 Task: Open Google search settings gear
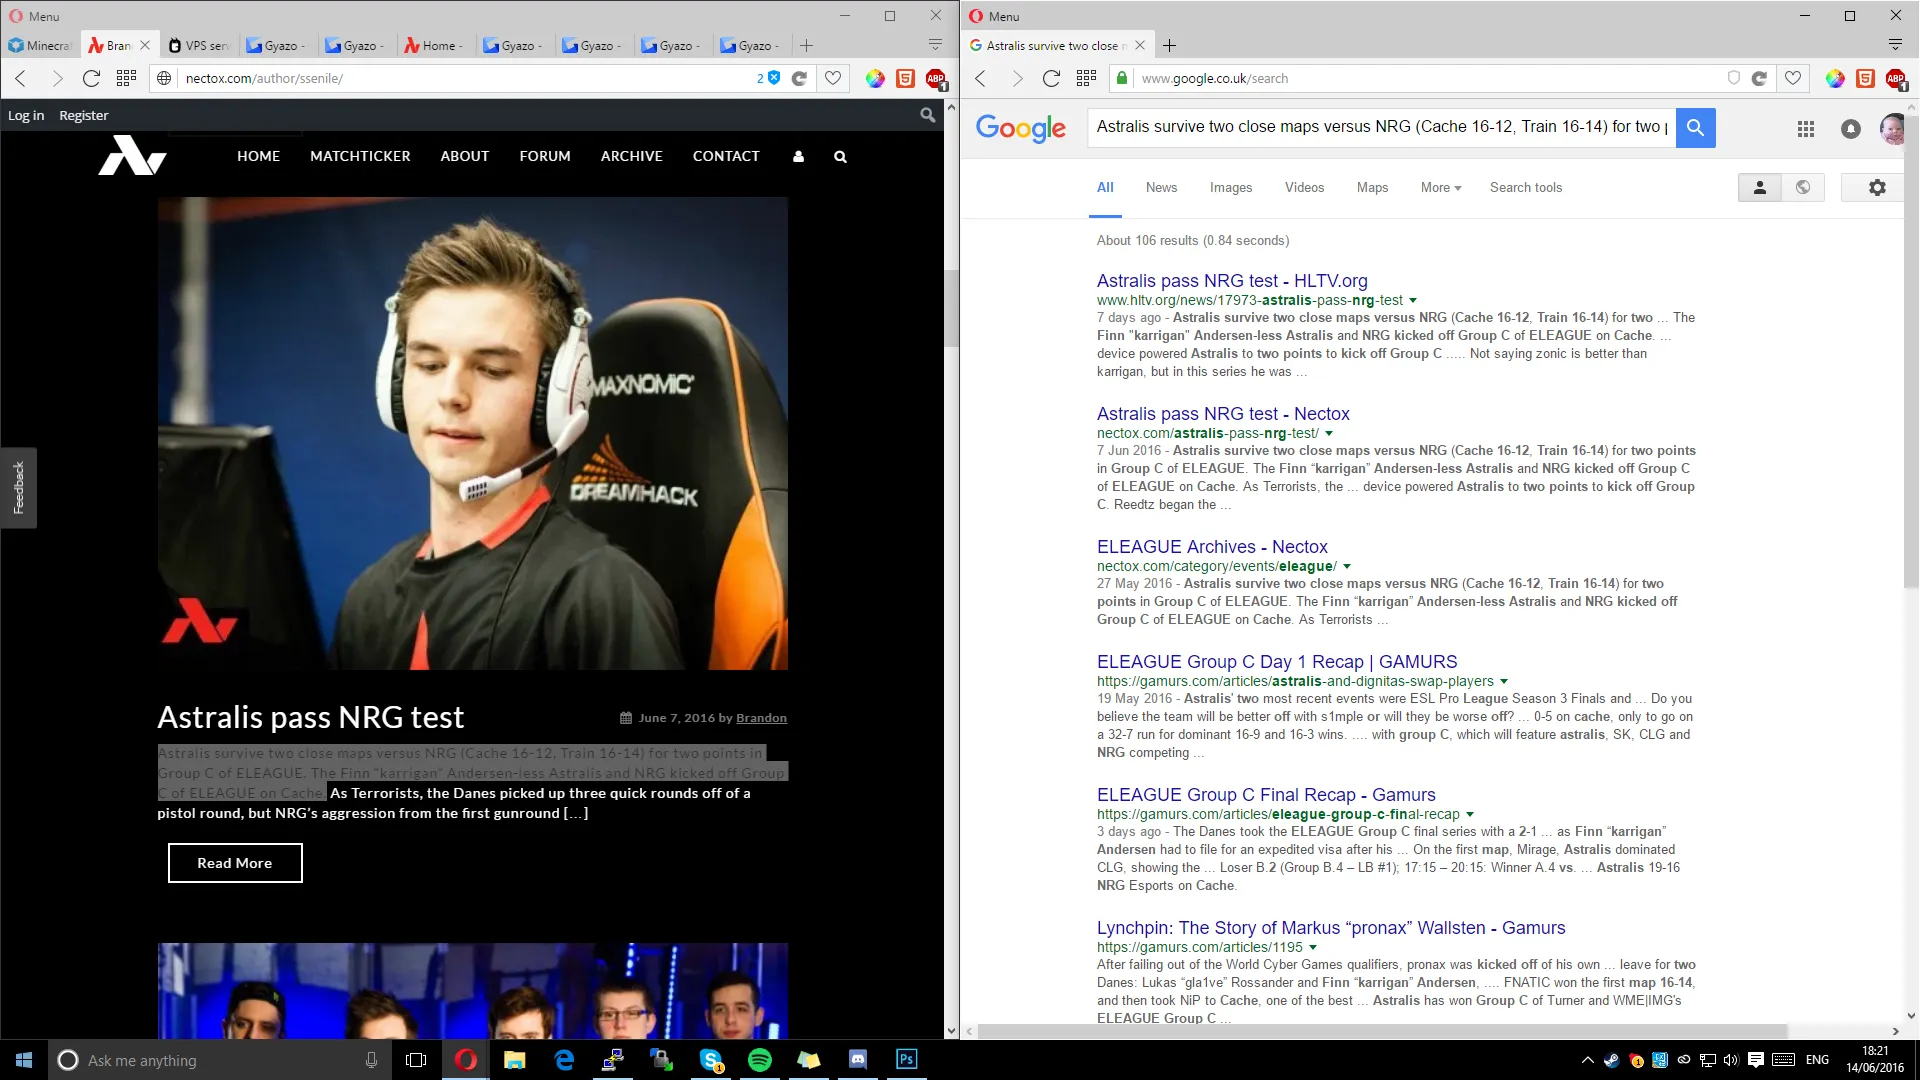[x=1877, y=187]
